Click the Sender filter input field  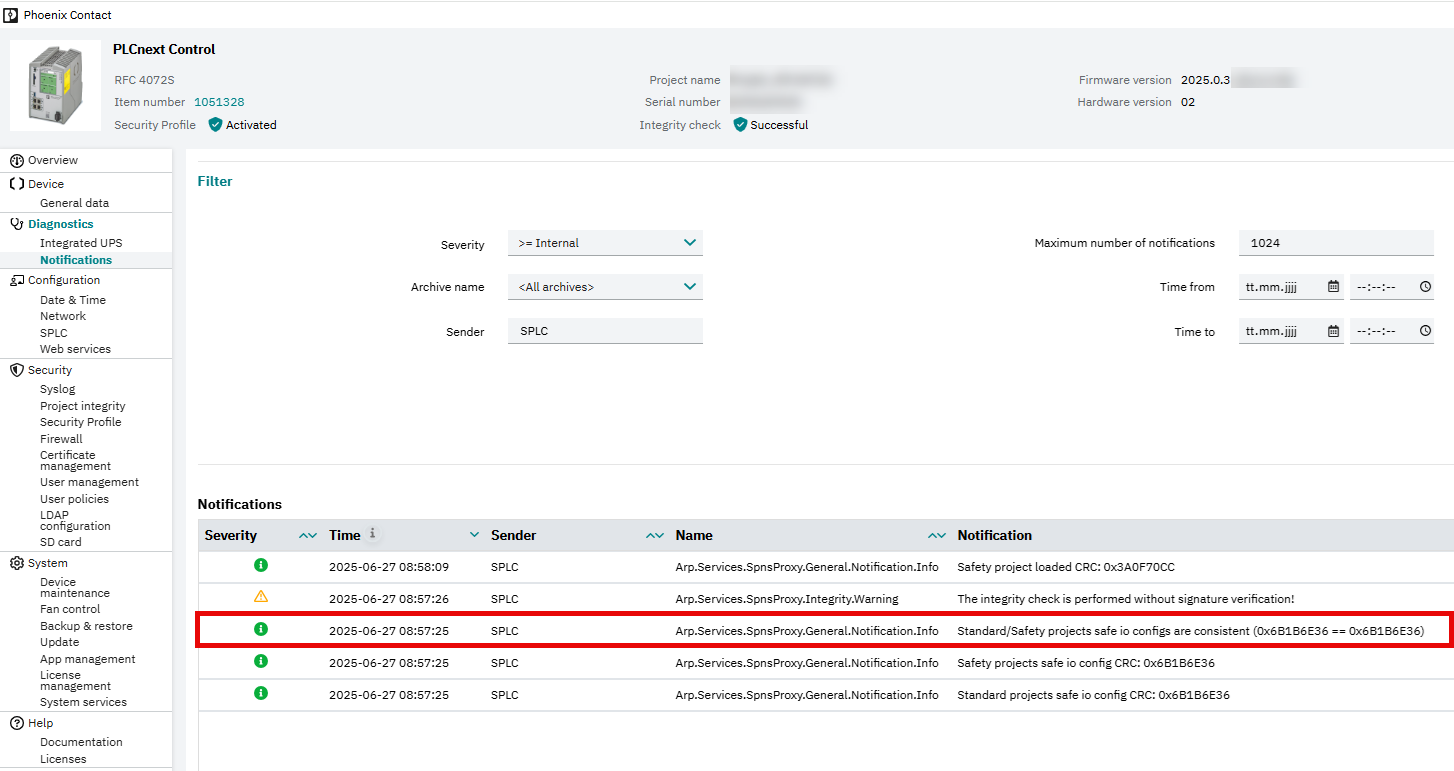click(605, 331)
